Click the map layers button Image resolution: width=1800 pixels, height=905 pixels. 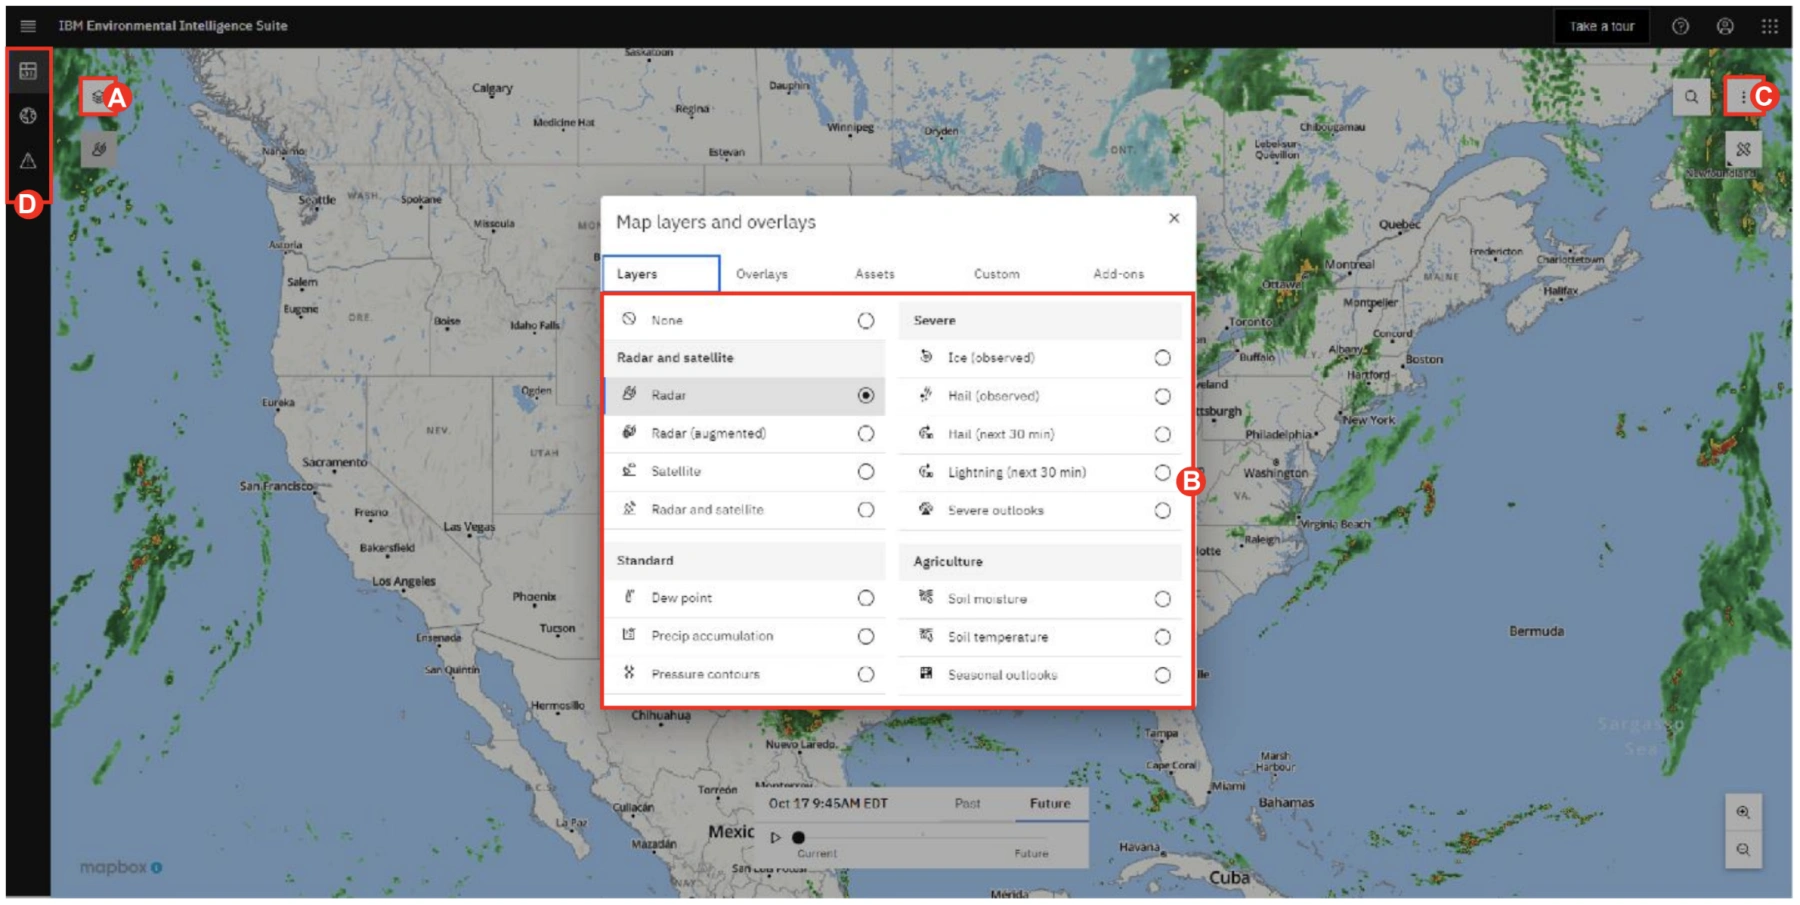(98, 97)
